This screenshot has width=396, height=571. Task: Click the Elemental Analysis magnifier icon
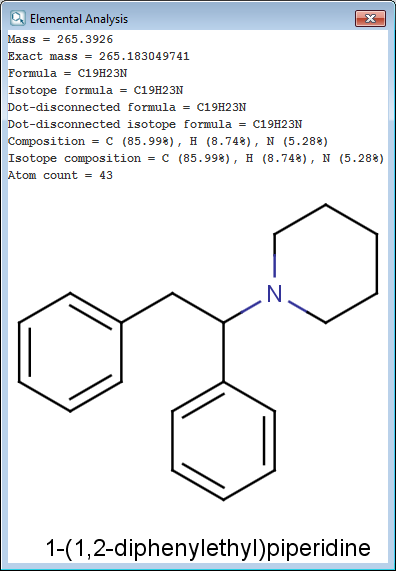[x=17, y=18]
